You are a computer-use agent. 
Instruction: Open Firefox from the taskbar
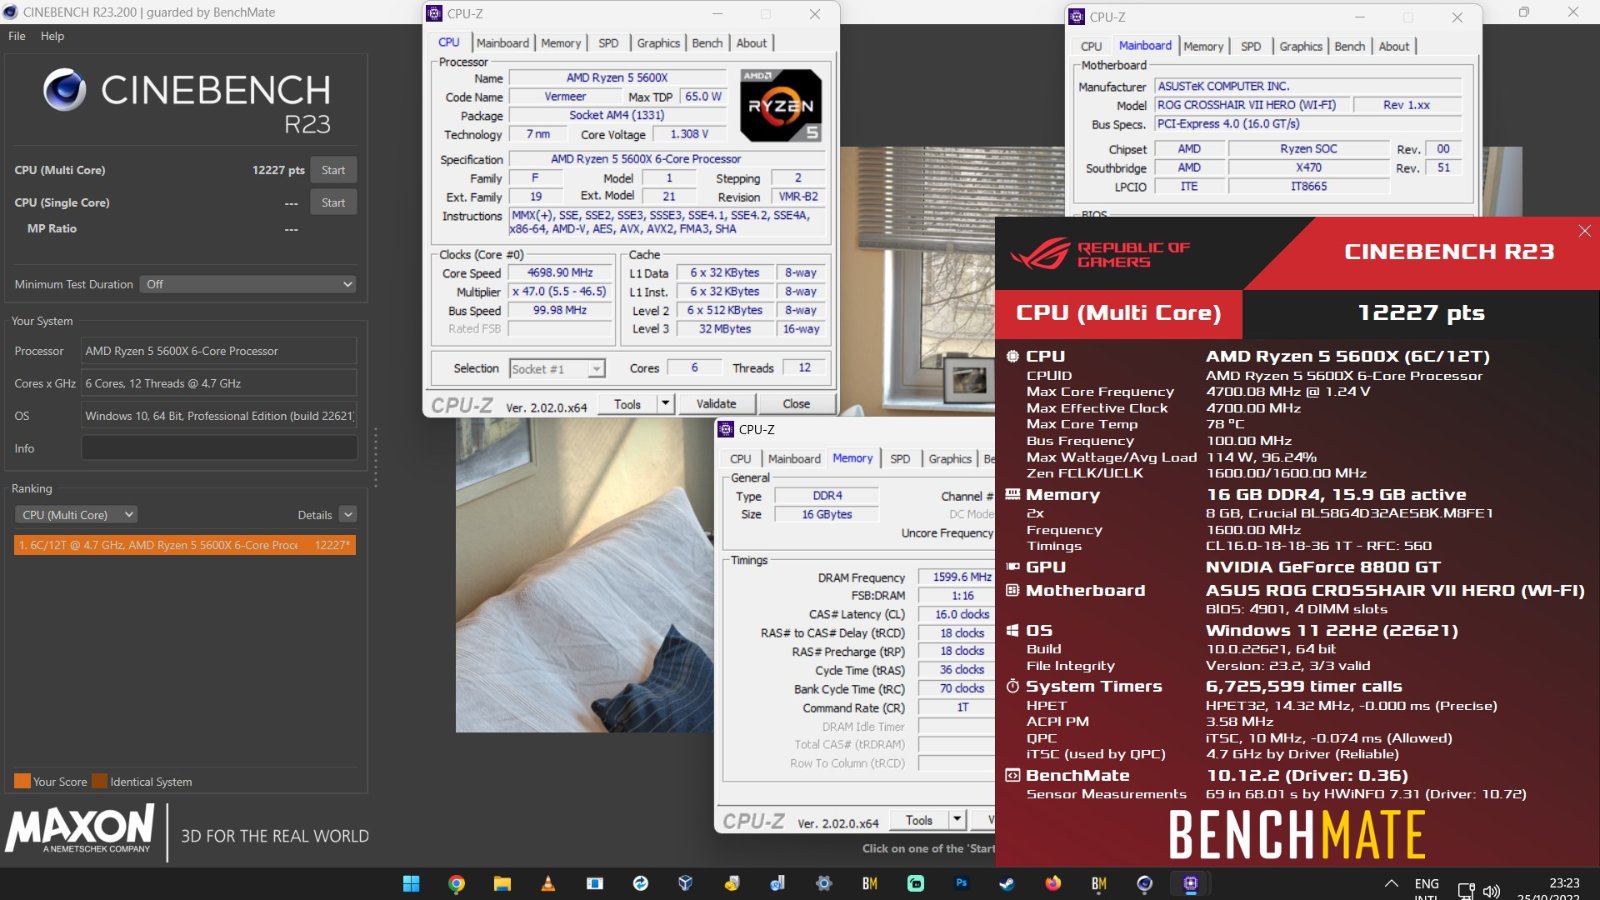(x=1053, y=883)
